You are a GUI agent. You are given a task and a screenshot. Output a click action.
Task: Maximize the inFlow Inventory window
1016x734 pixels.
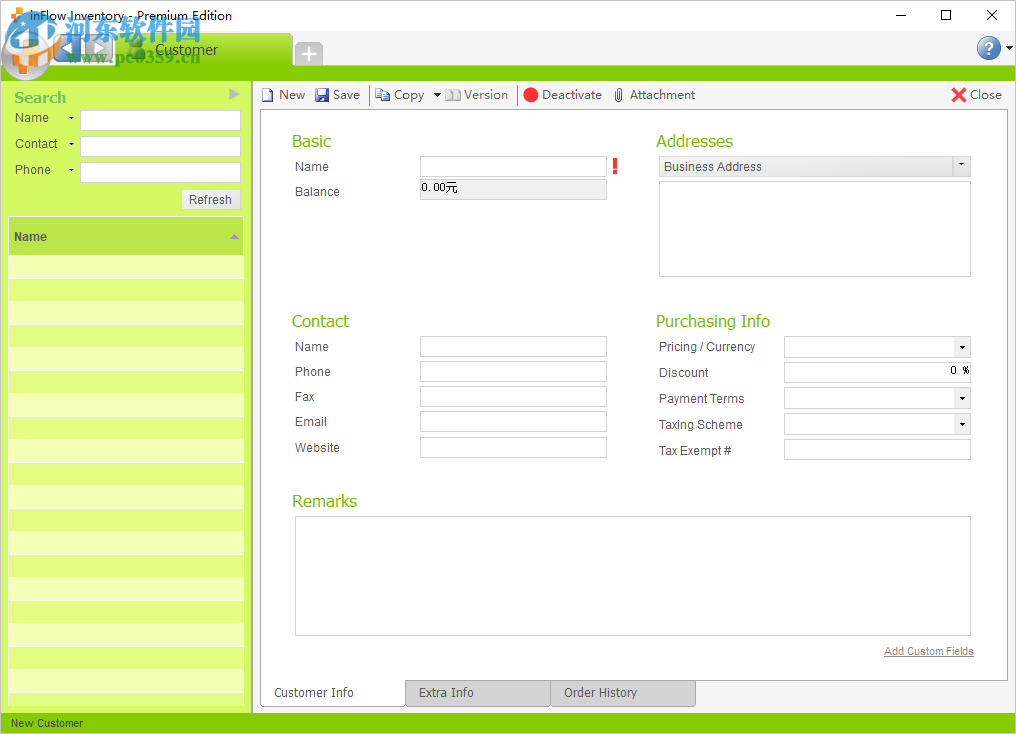[x=946, y=16]
